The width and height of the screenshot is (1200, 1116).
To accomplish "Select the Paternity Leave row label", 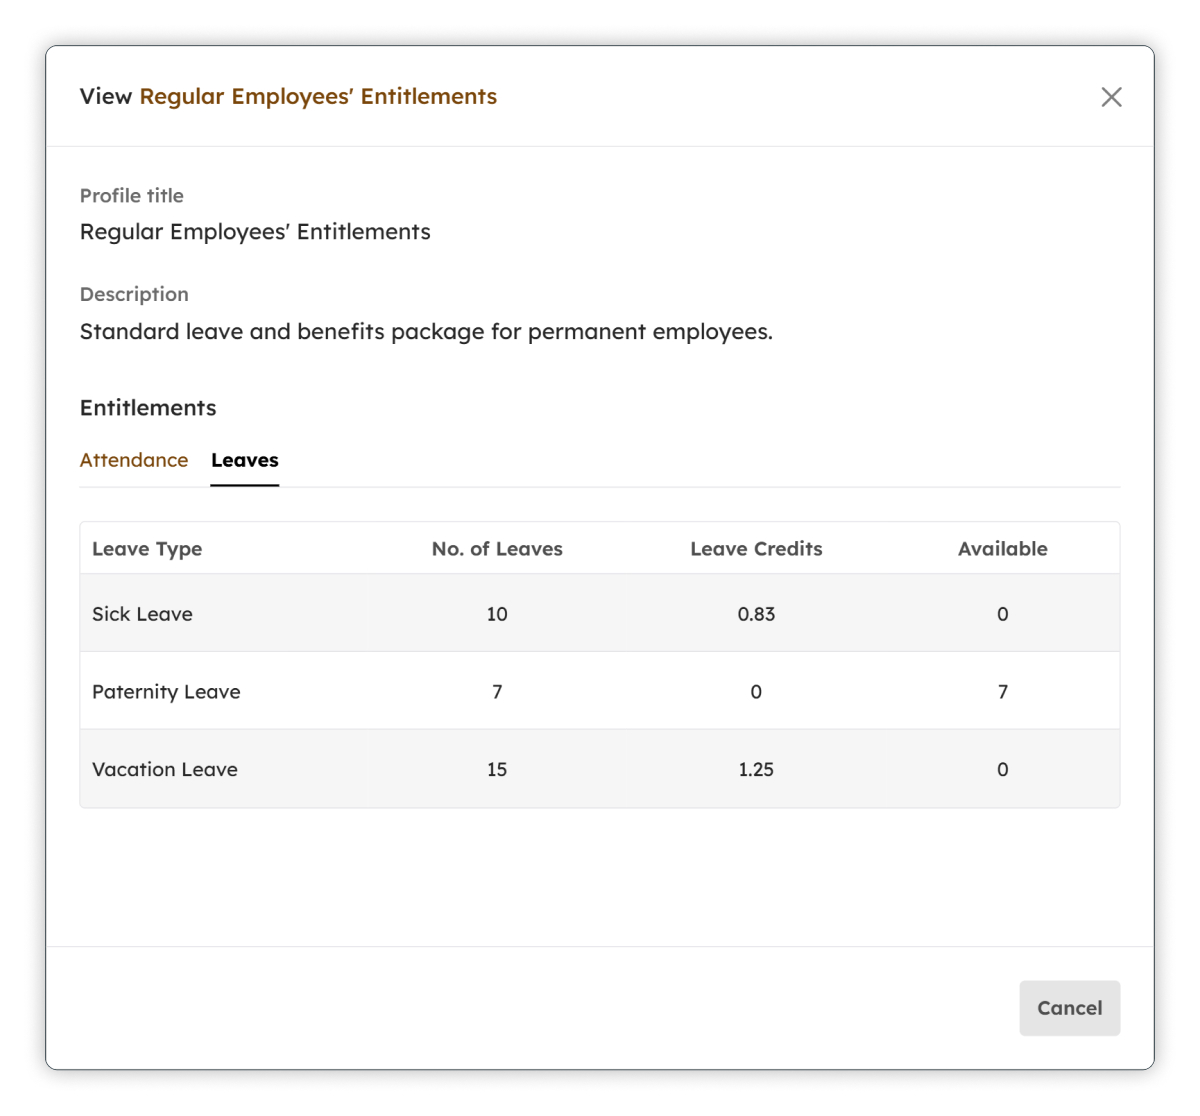I will (x=166, y=692).
